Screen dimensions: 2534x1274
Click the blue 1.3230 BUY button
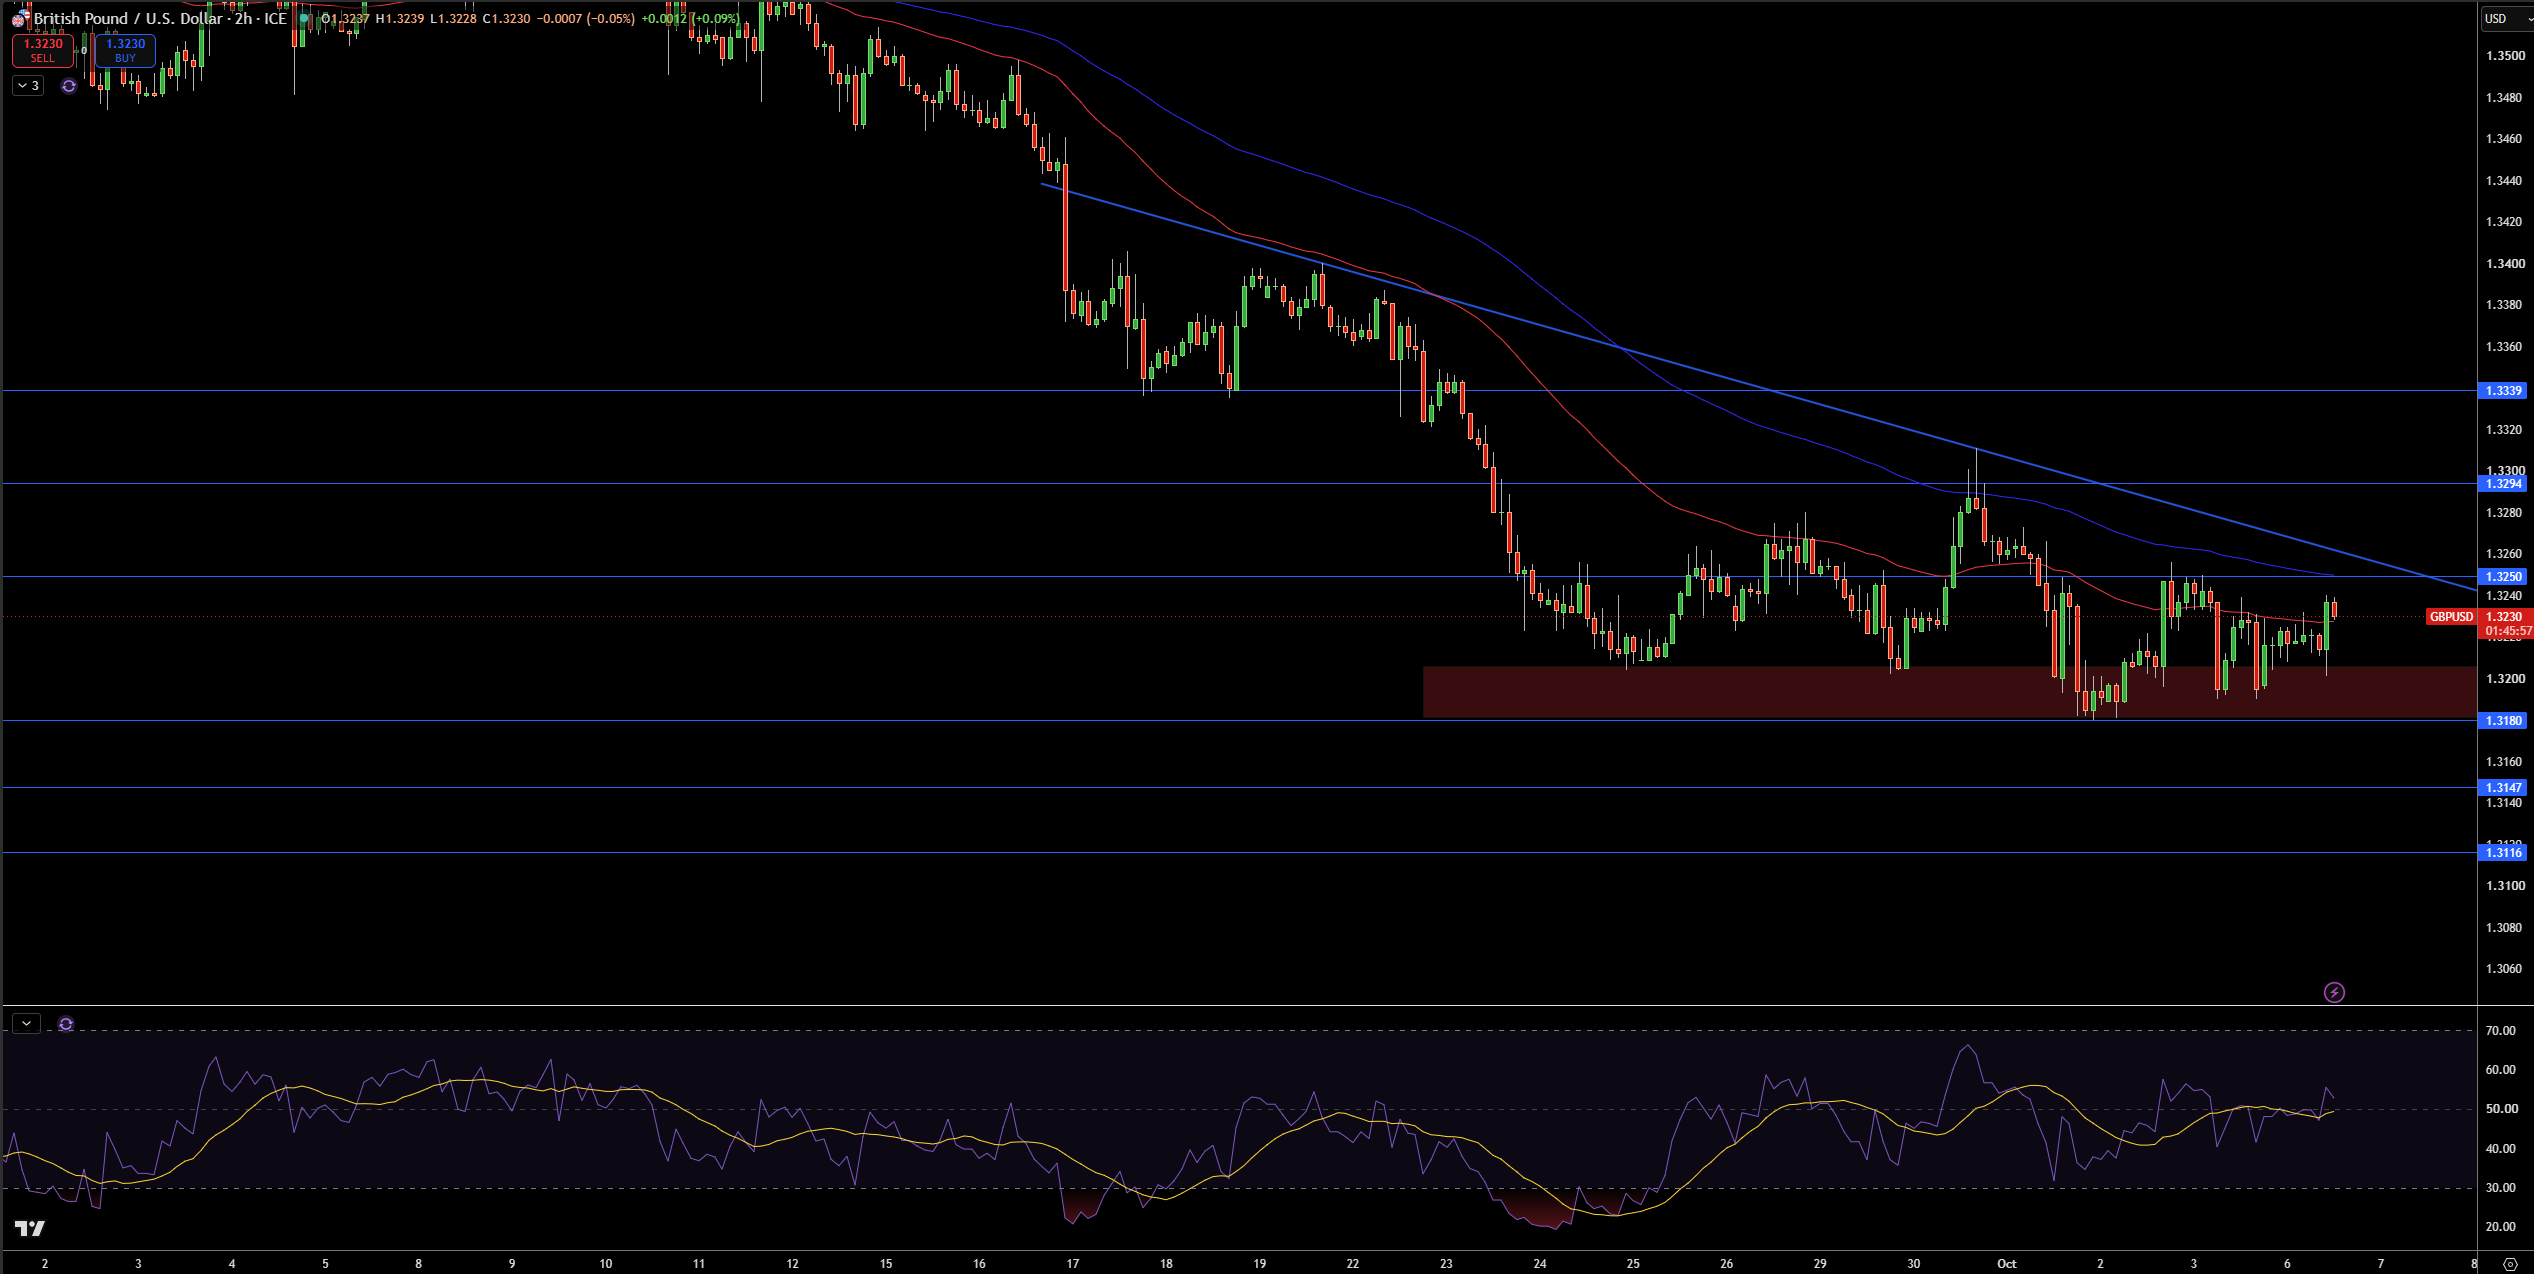(x=125, y=50)
